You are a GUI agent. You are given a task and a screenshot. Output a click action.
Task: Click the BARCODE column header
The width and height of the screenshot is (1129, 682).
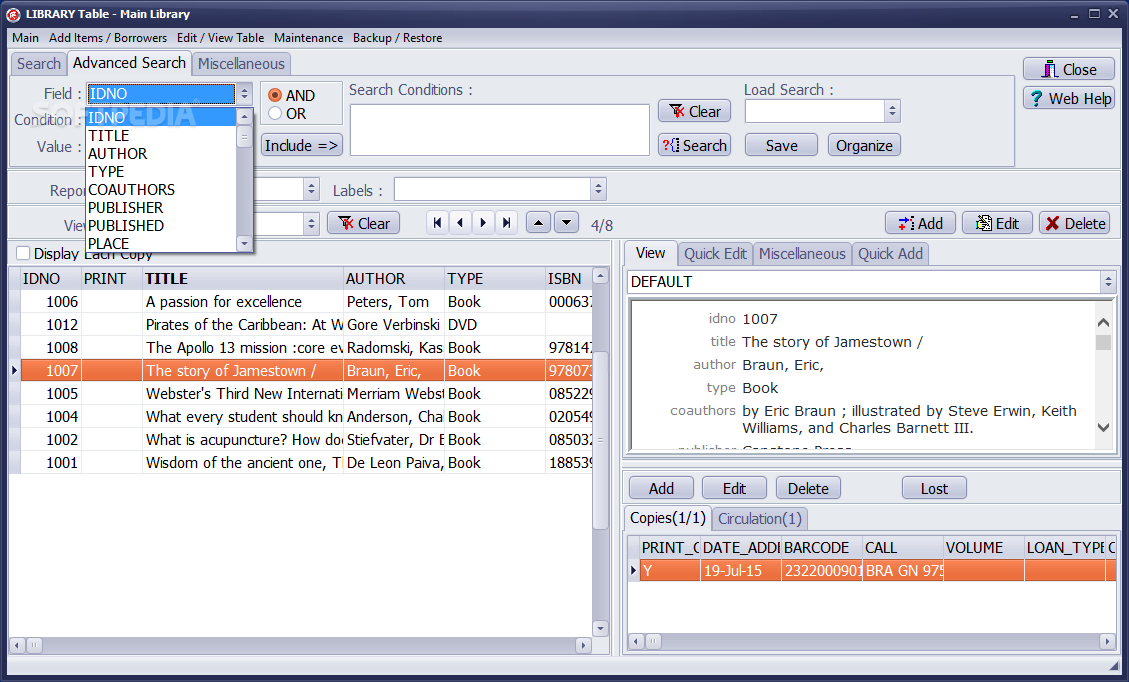tap(822, 547)
